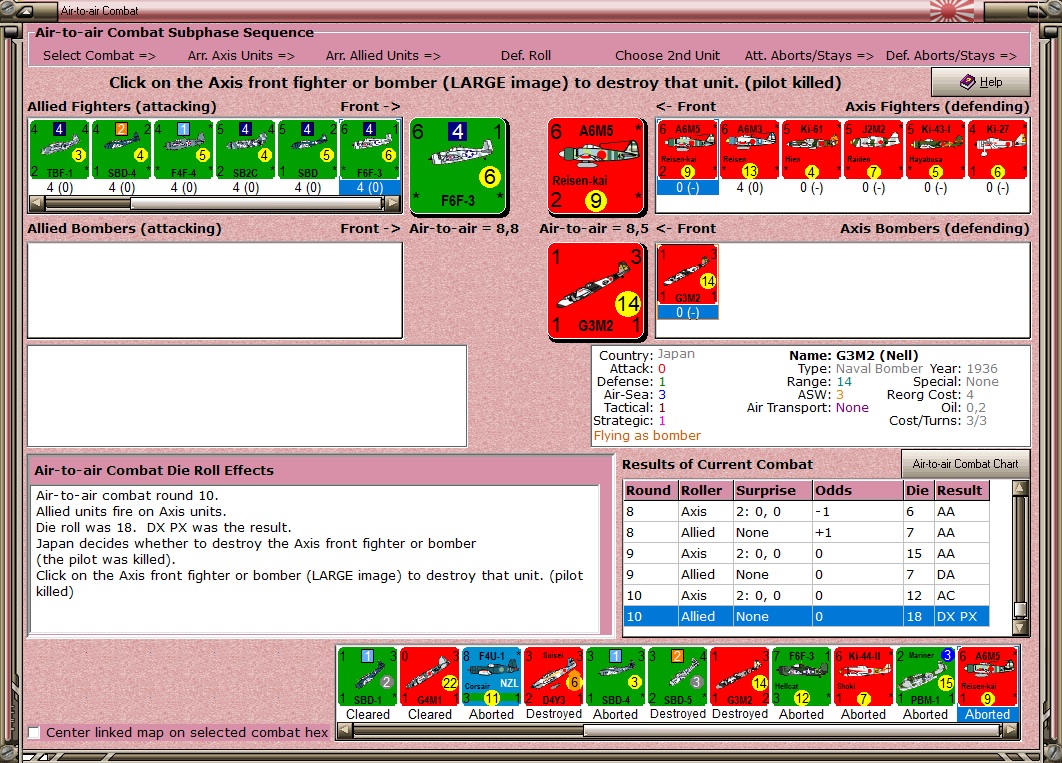Click the Odds column header
The image size is (1062, 763).
point(857,490)
